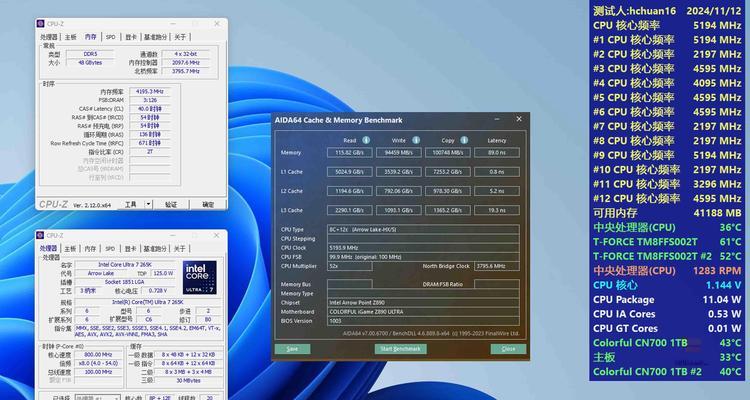
Task: Close the upper CPU-Z memory window
Action: pyautogui.click(x=217, y=23)
